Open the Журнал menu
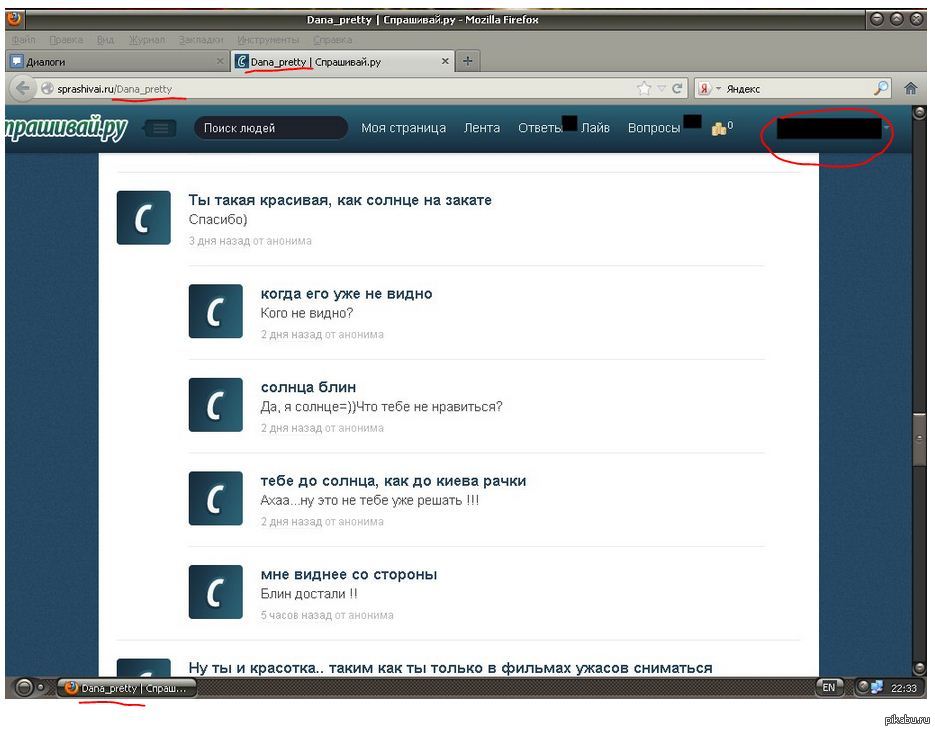Screen dimensions: 935x731 [x=147, y=40]
